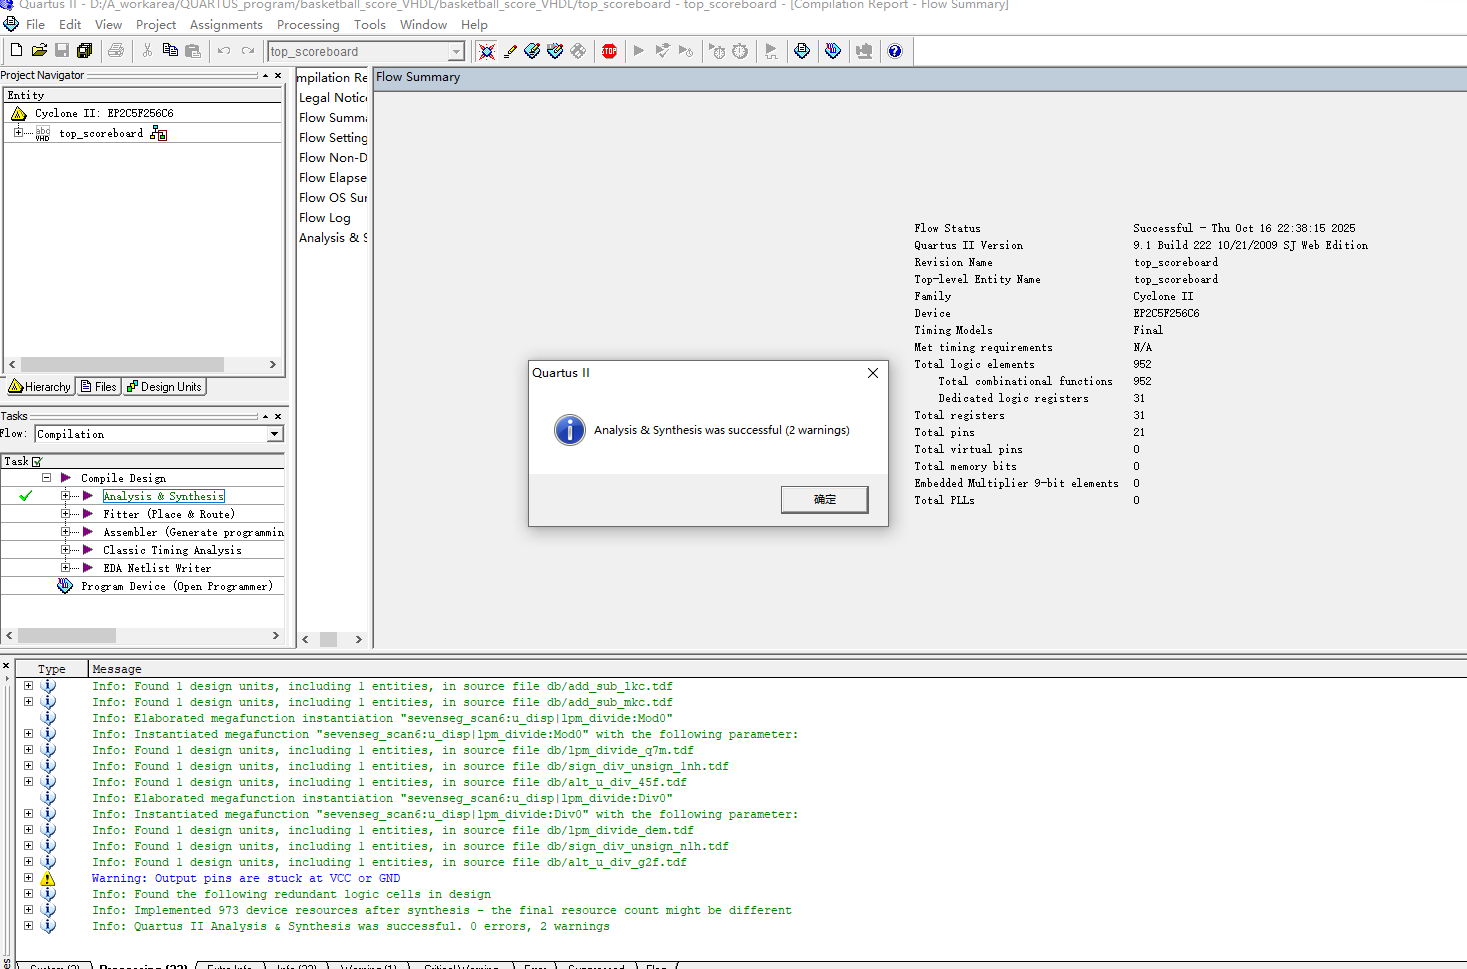The image size is (1467, 969).
Task: Close the Project Navigator panel
Action: tap(278, 75)
